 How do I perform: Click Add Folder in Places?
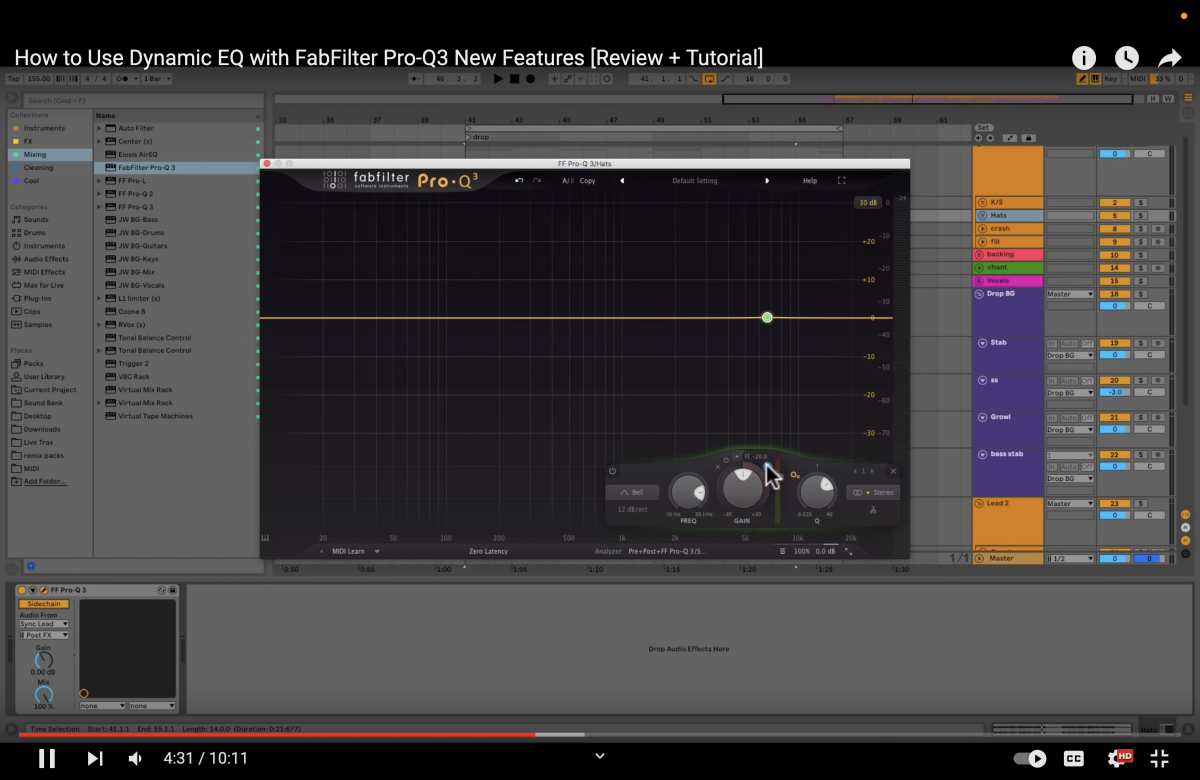[x=45, y=481]
